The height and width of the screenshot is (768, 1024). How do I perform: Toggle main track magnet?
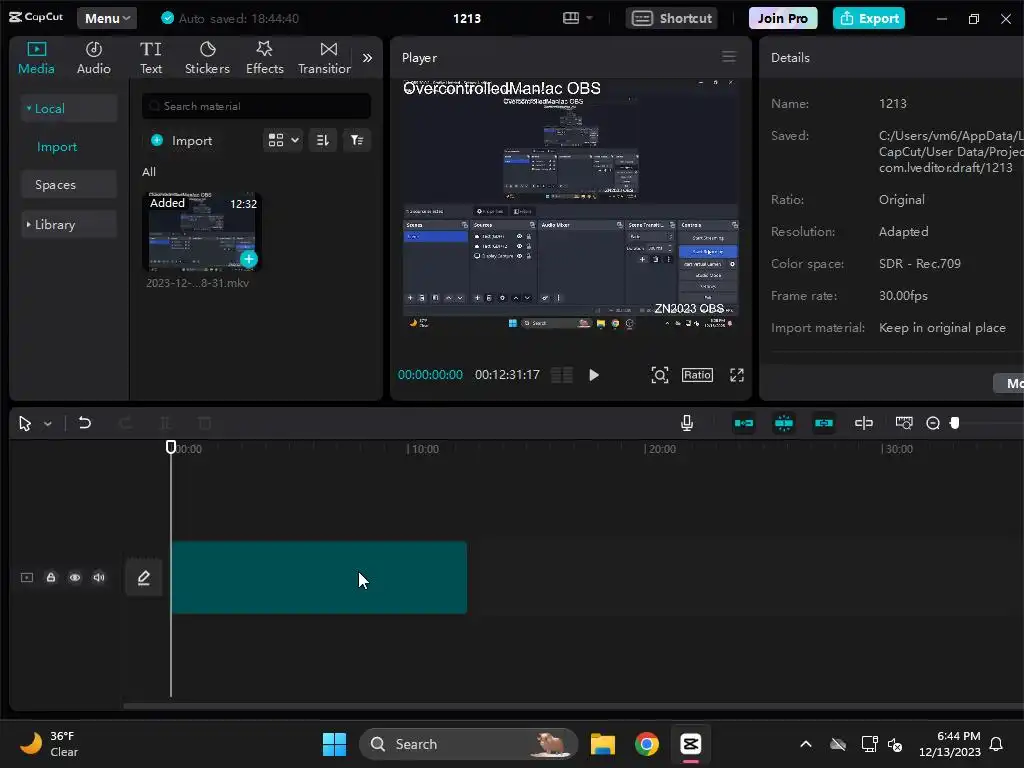[x=744, y=423]
